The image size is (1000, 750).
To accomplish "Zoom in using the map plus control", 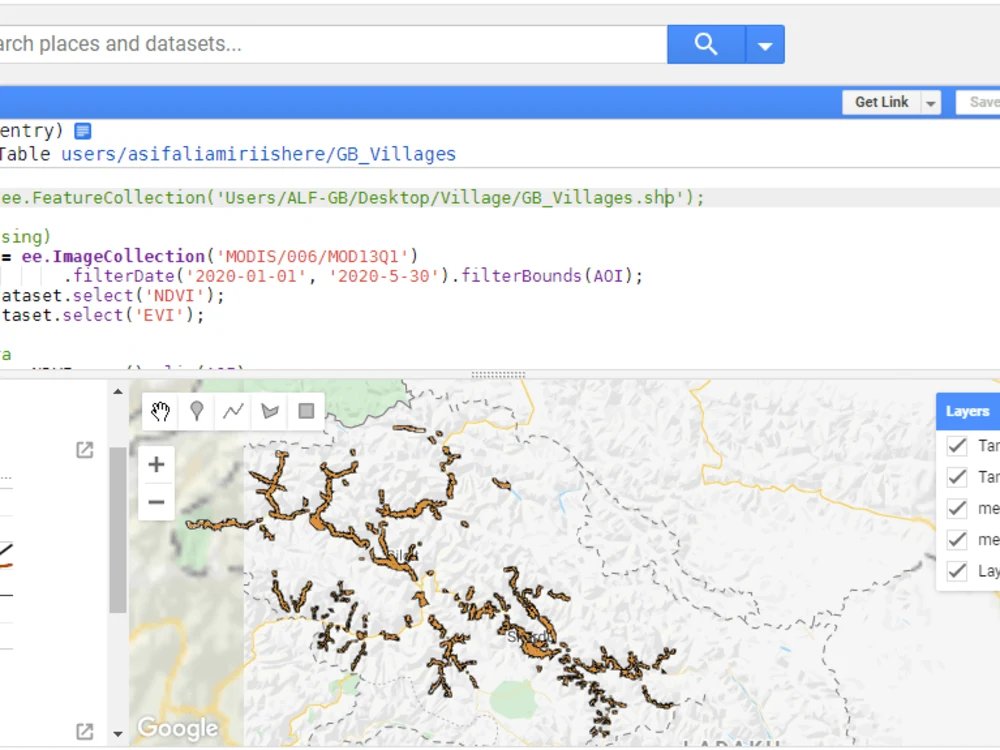I will (x=156, y=464).
